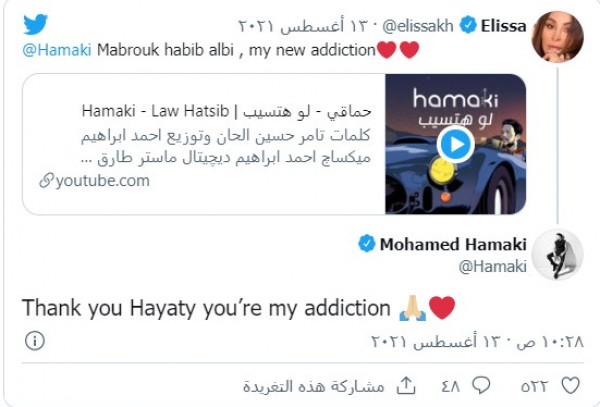Click the @Hamaki handle under the name
This screenshot has width=600, height=407.
click(x=492, y=266)
